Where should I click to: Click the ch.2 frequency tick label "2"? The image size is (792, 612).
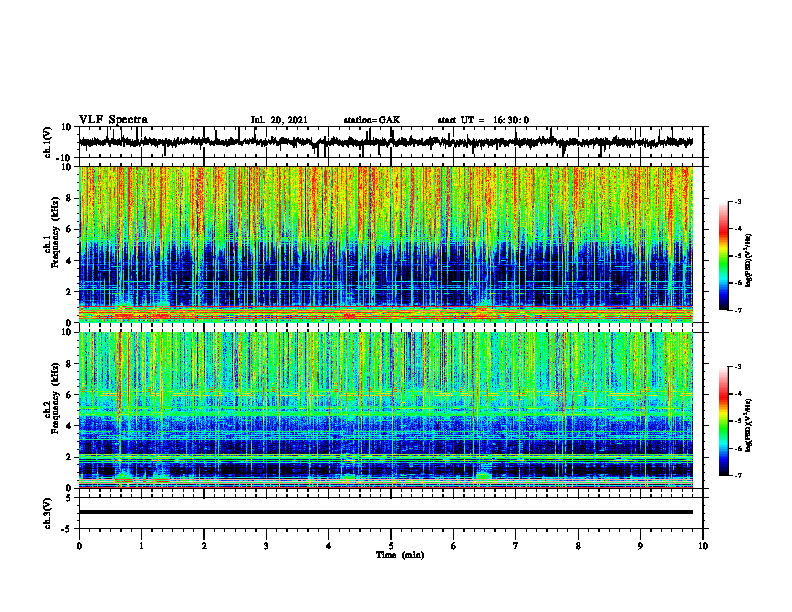69,457
